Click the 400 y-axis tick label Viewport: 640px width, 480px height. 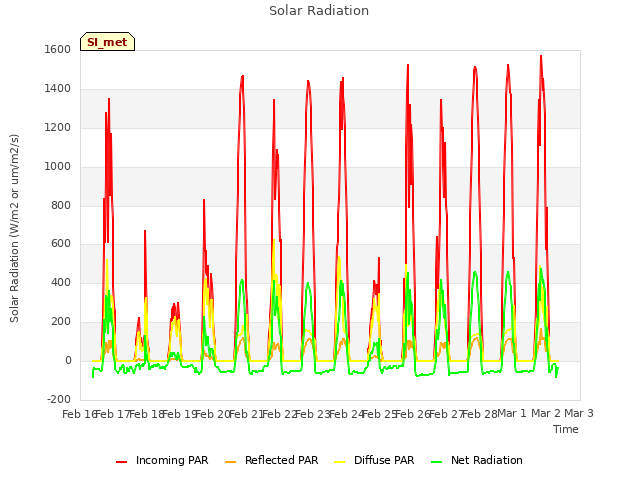point(61,283)
